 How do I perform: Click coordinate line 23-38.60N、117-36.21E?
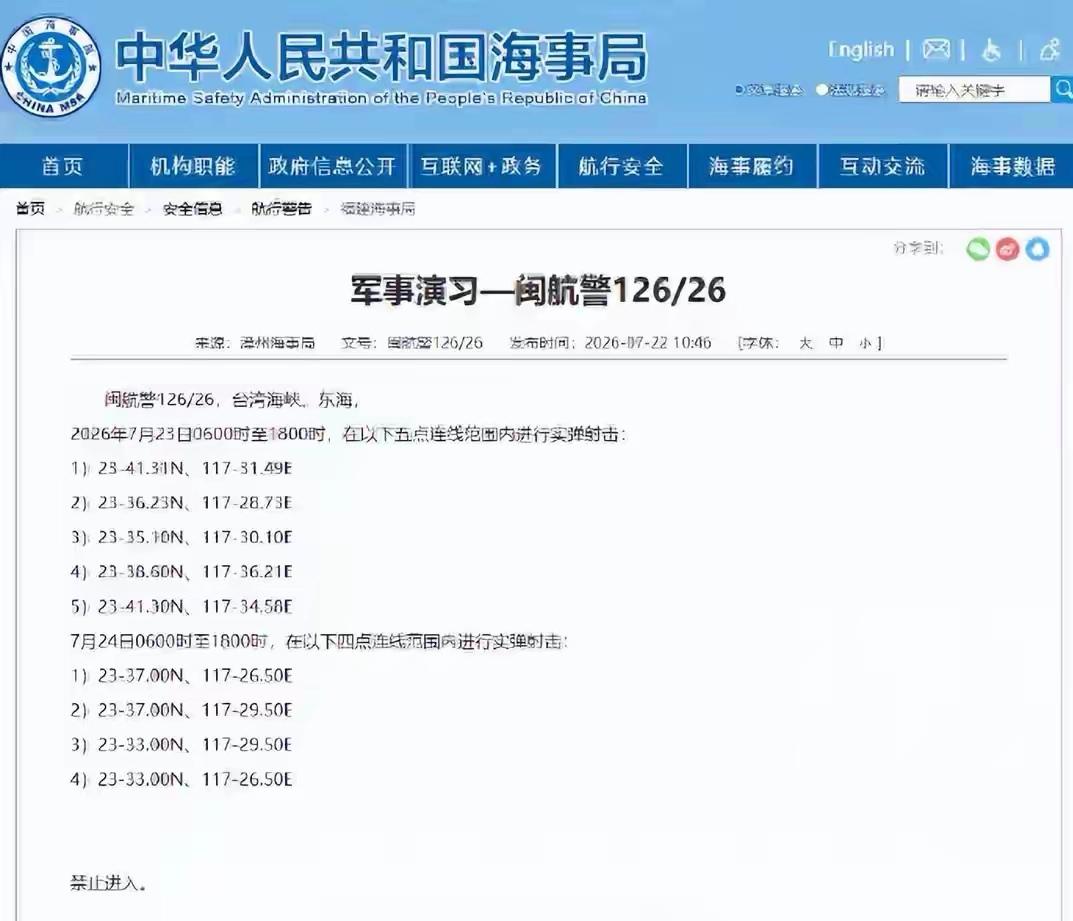pos(181,572)
